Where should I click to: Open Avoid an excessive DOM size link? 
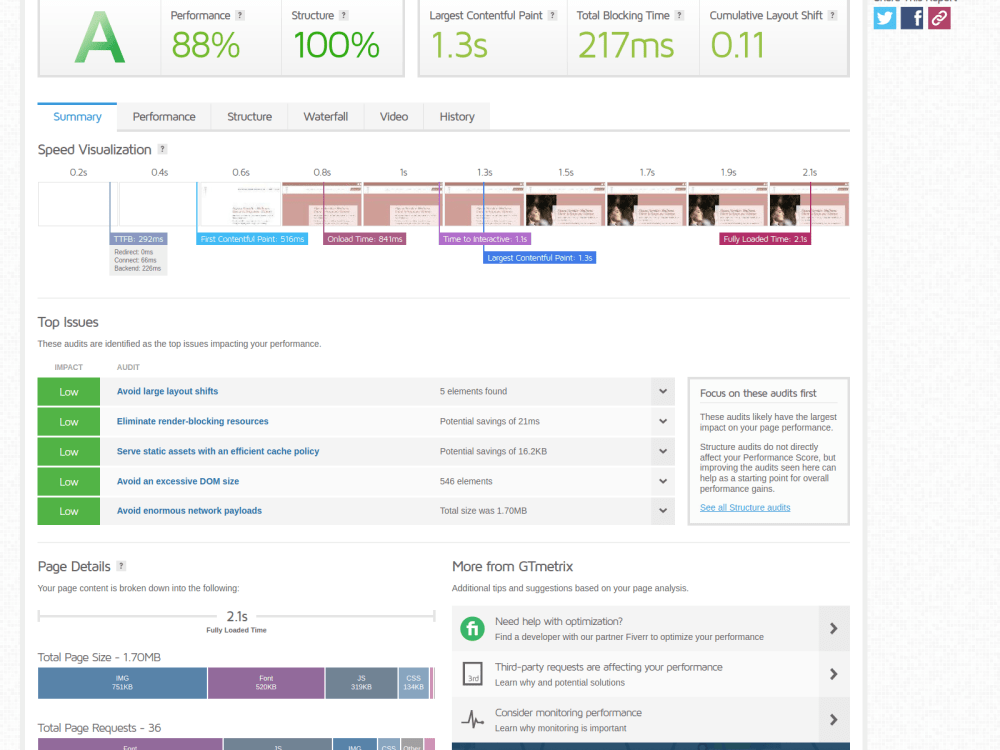[x=178, y=482]
